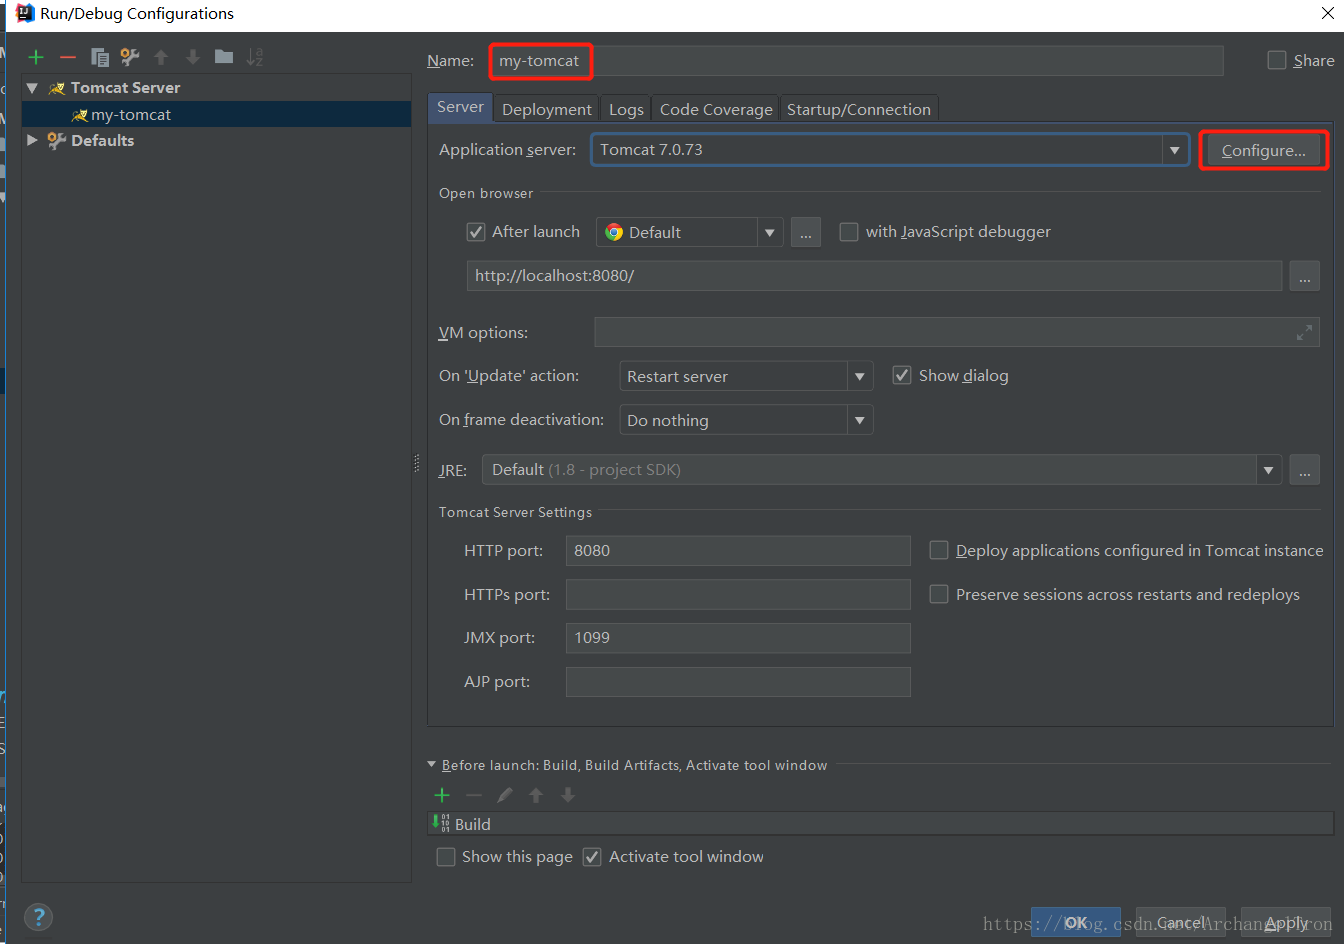The image size is (1344, 944).
Task: Click the OK button
Action: 1076,922
